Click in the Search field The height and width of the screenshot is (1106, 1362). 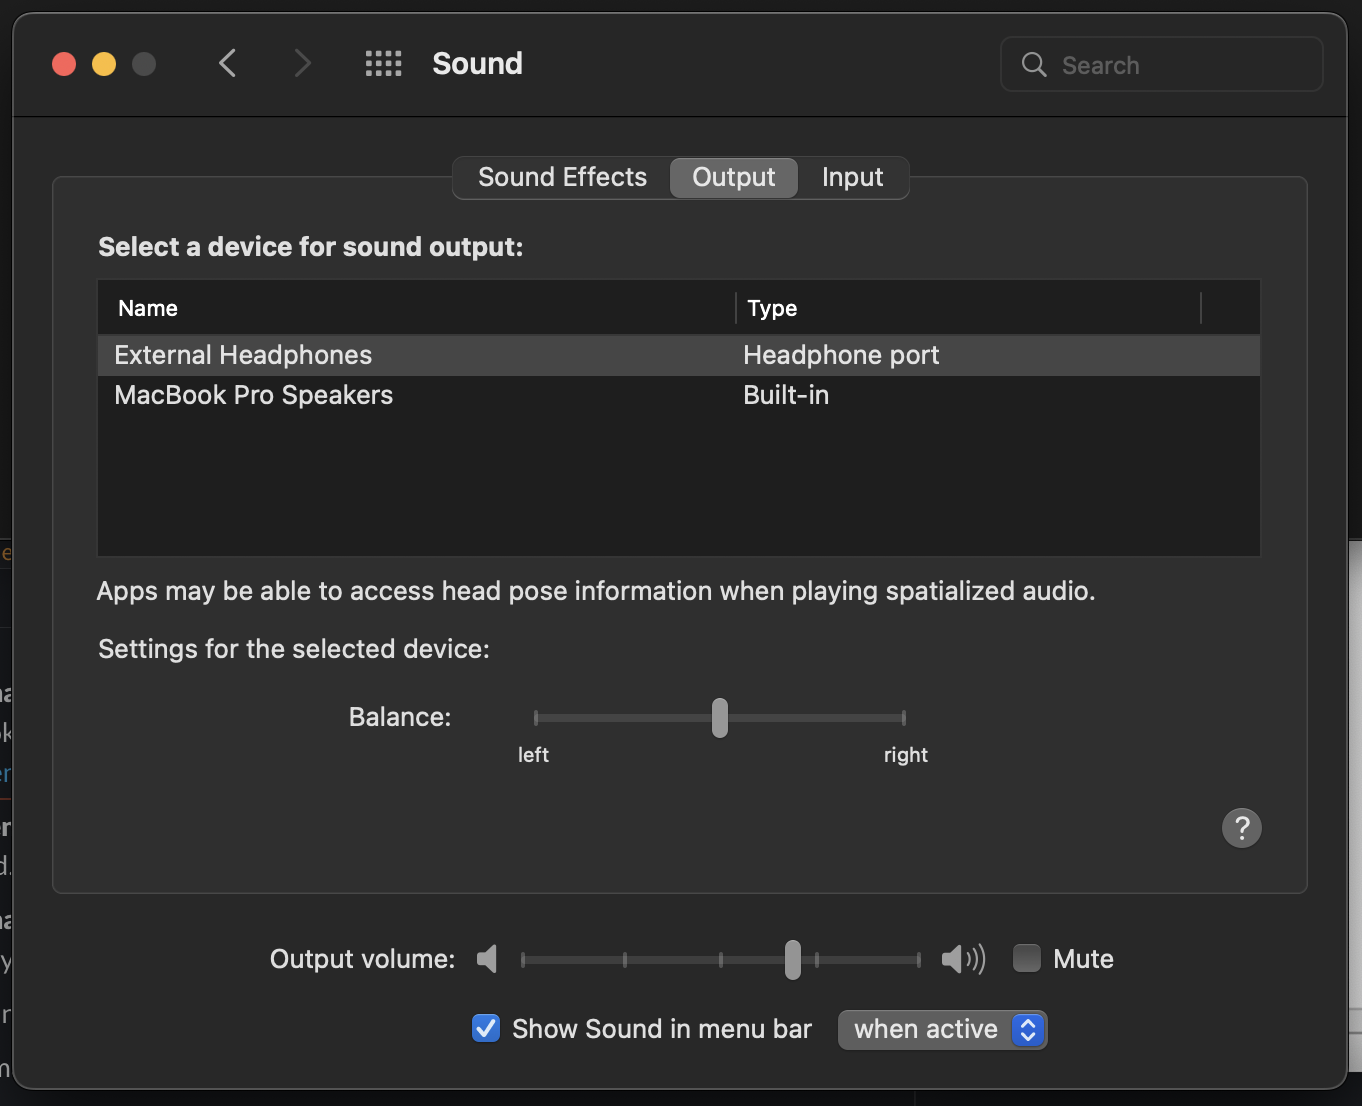(1162, 65)
